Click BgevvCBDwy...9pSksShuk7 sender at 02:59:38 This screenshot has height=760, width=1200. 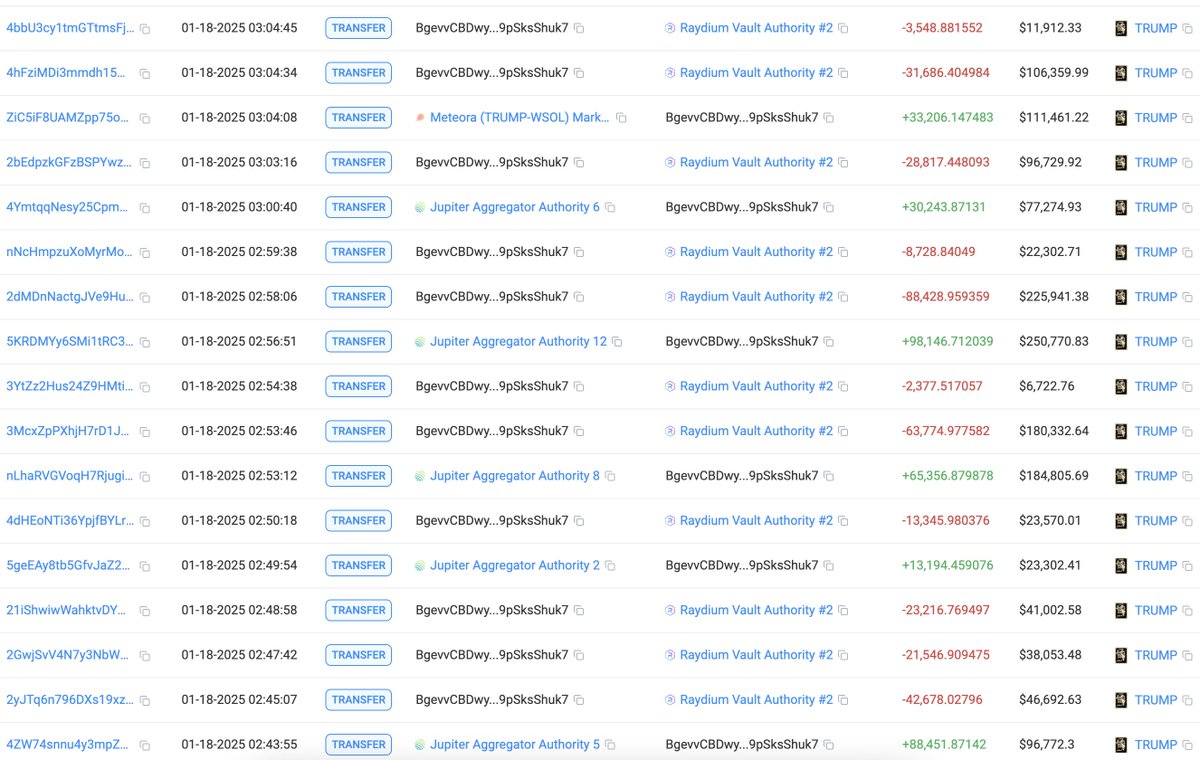492,252
